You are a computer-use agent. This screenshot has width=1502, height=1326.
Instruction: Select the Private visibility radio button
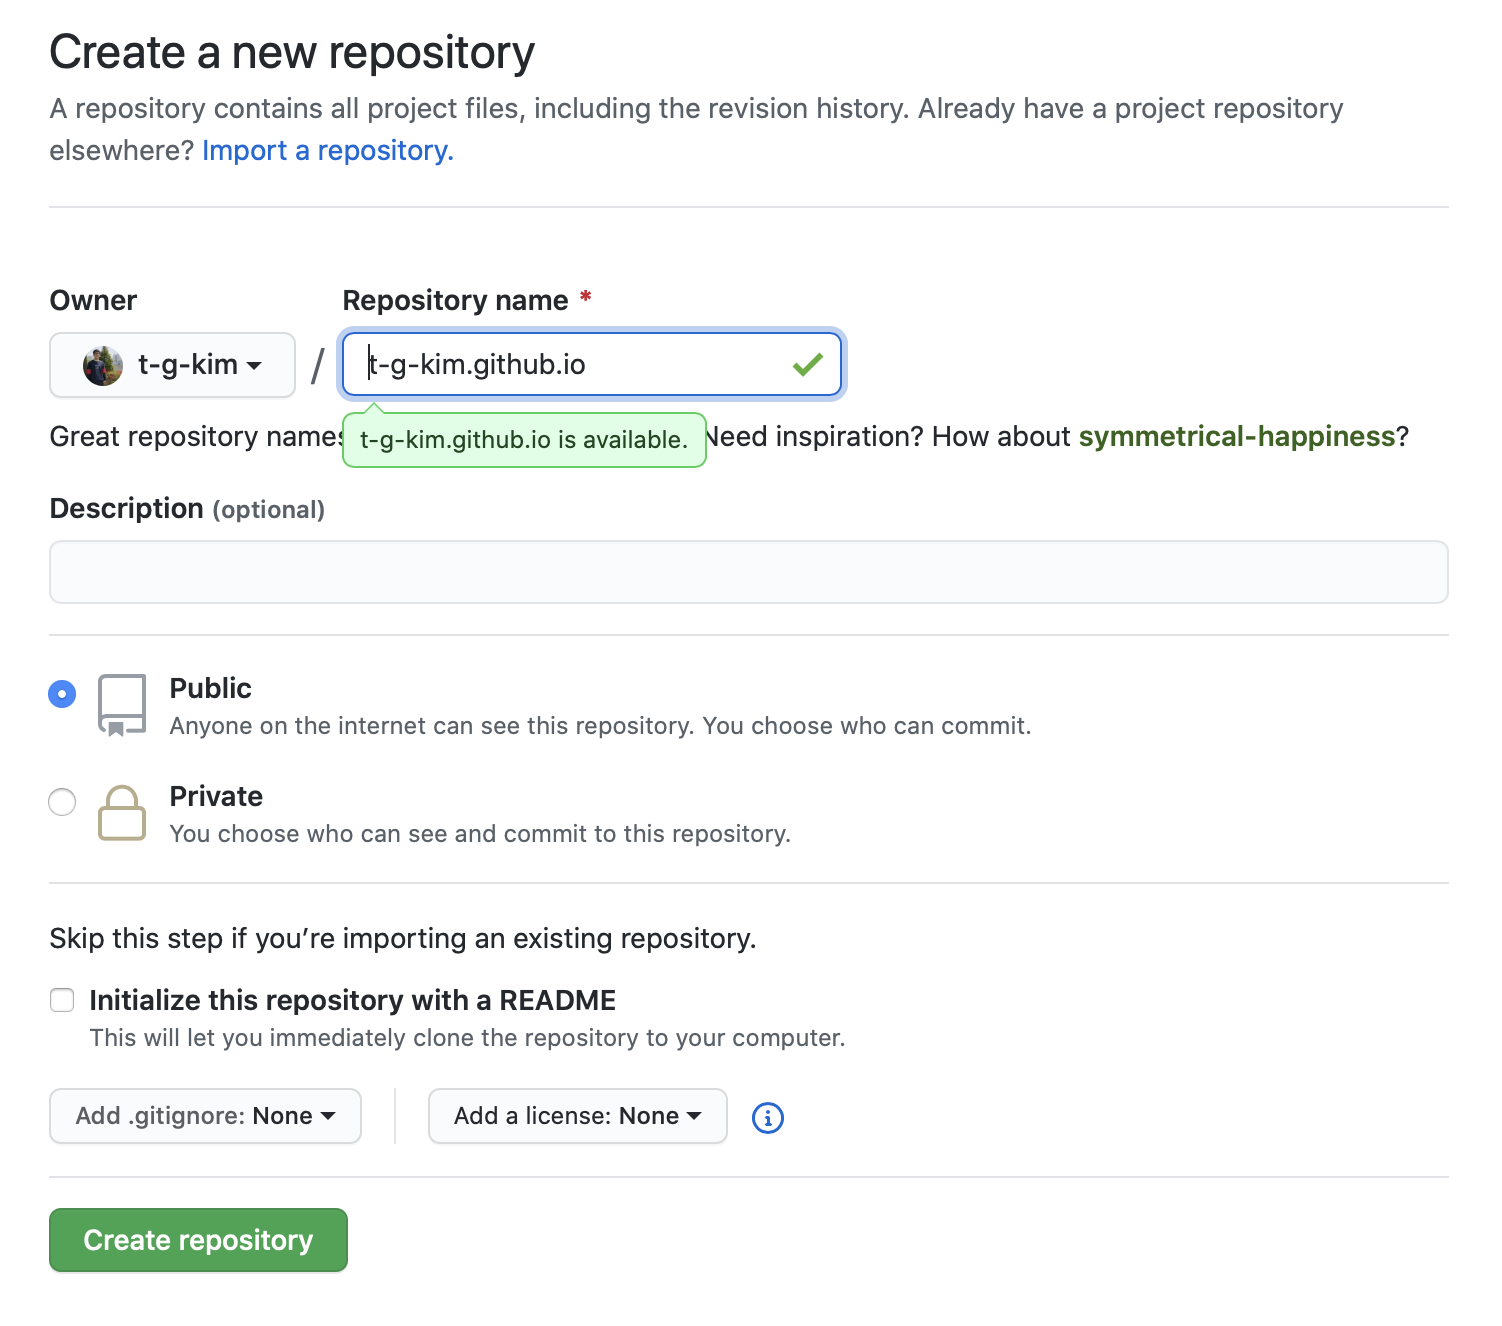(x=62, y=802)
